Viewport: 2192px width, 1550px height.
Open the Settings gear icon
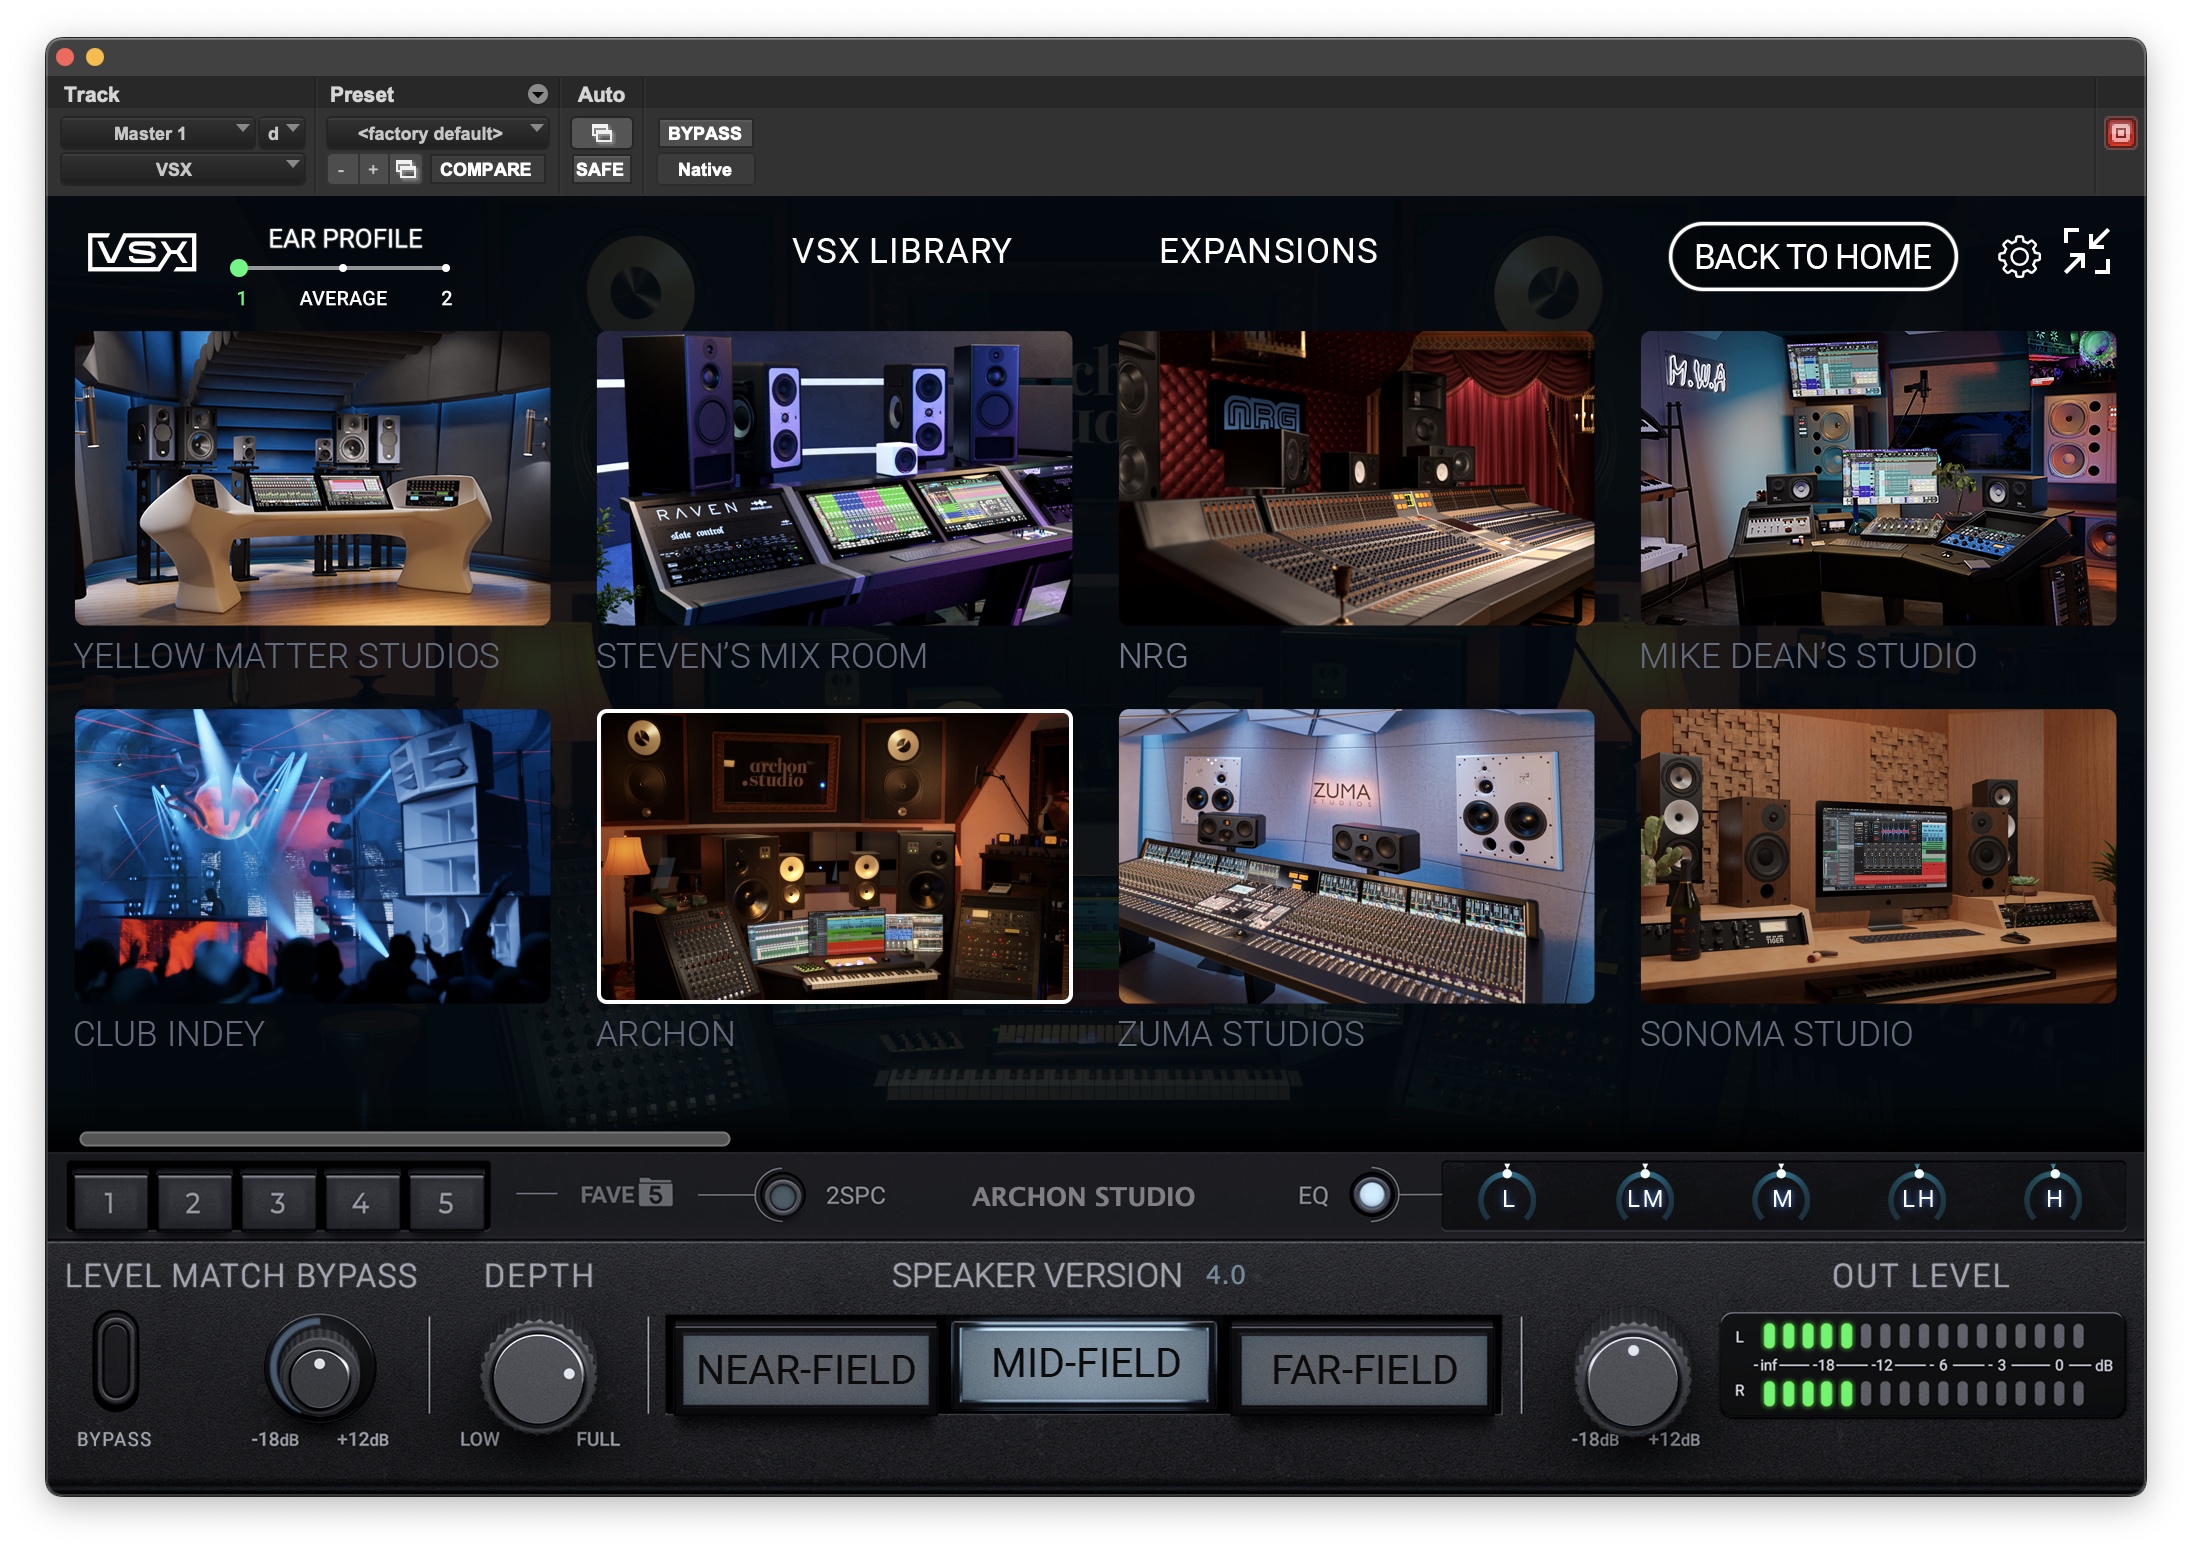(x=2021, y=256)
